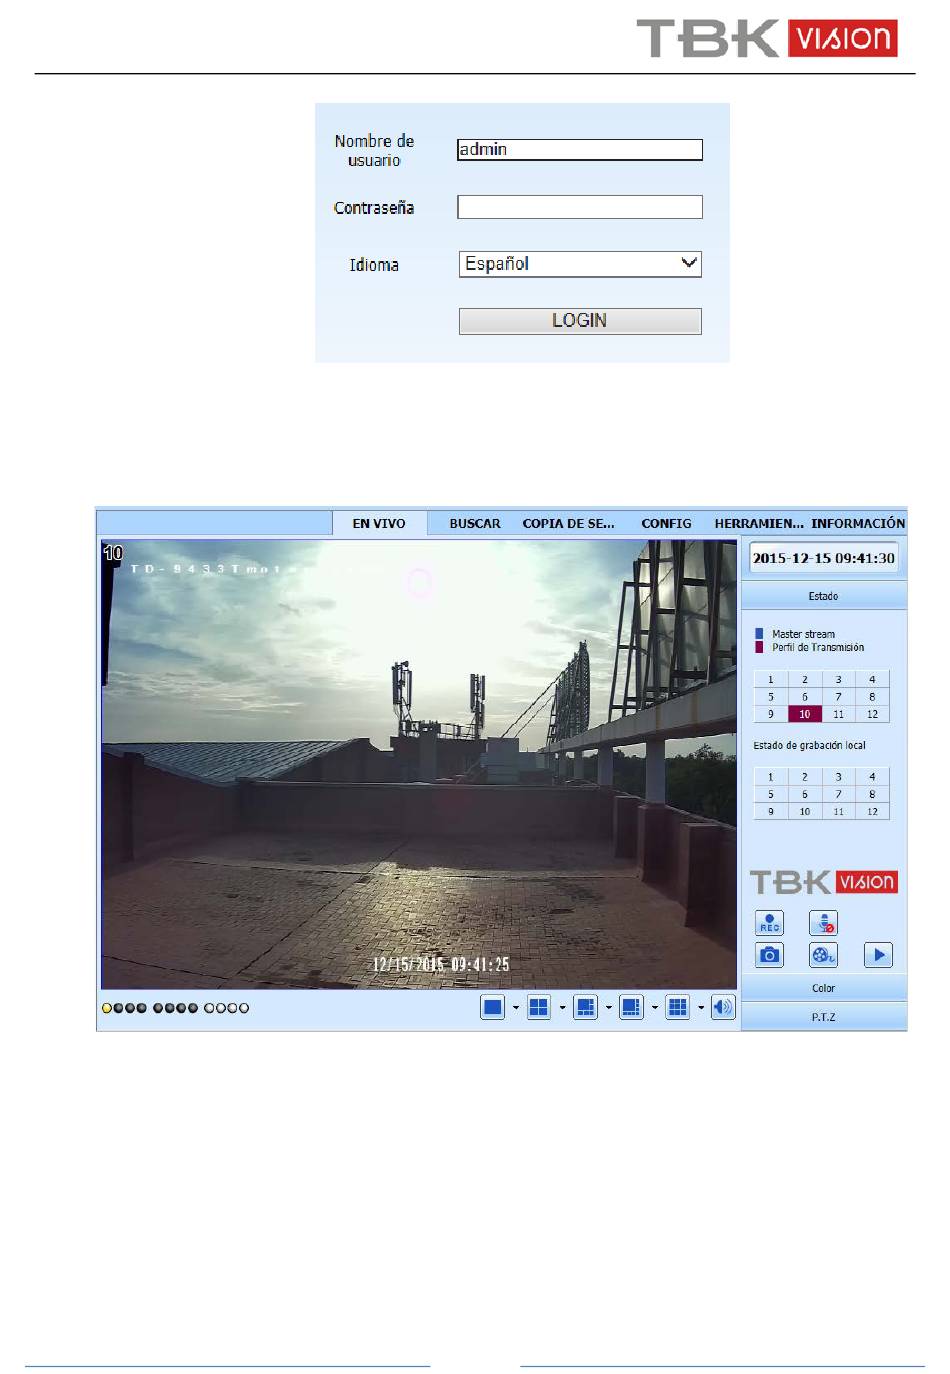Open the BUSCAR tab
This screenshot has width=950, height=1374.
(x=475, y=523)
